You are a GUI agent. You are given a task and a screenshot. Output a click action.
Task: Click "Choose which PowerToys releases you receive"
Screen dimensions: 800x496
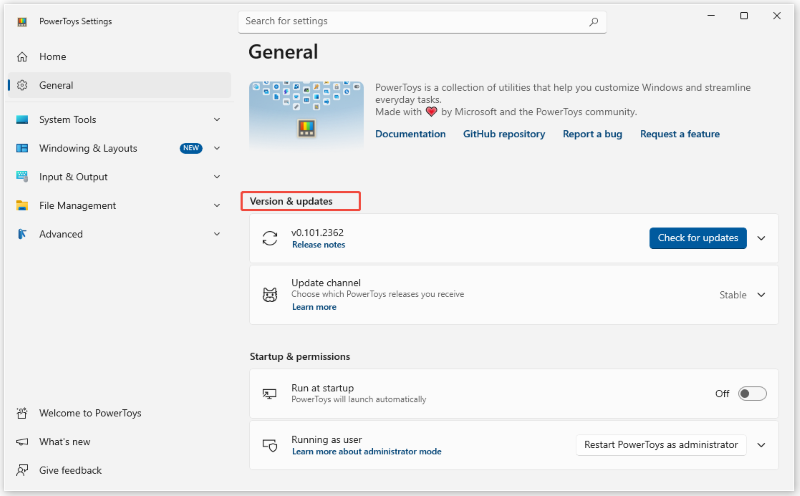[378, 294]
